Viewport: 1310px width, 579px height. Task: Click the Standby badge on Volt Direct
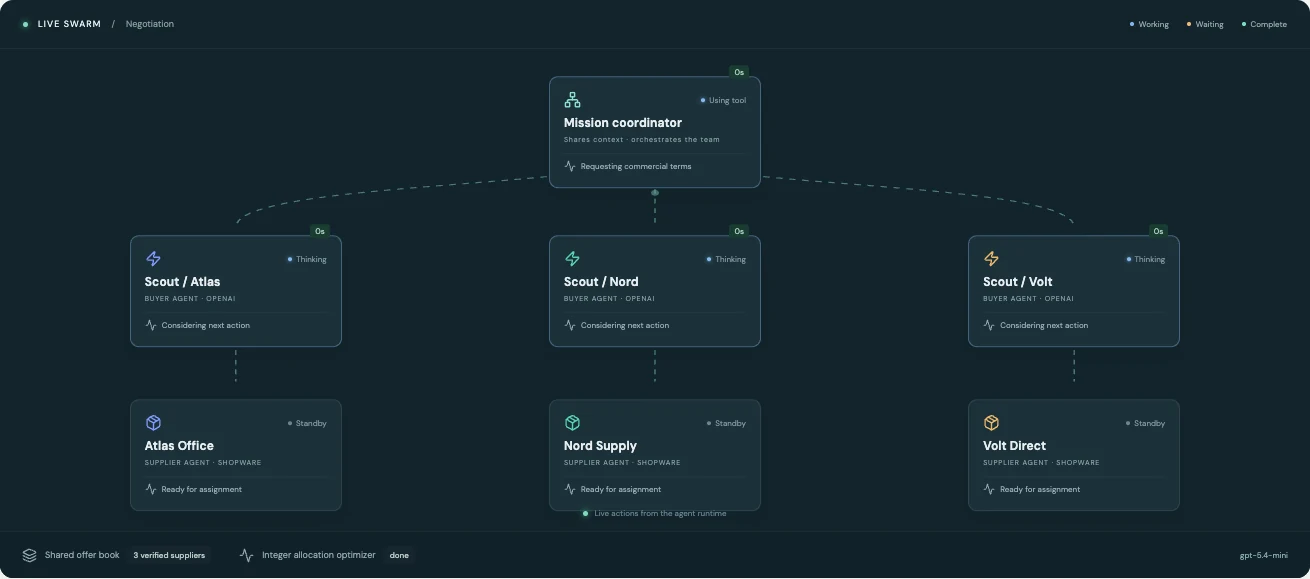click(1145, 423)
